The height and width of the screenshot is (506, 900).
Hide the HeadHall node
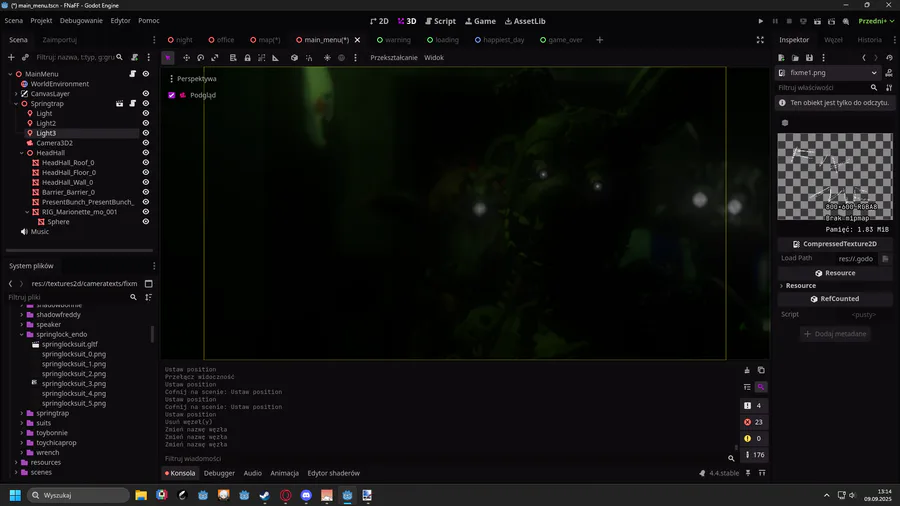click(146, 153)
